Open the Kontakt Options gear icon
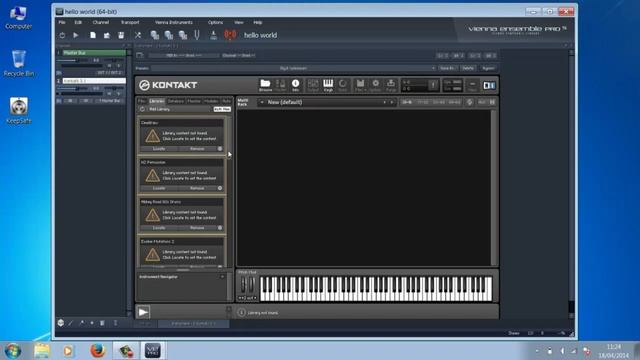Image resolution: width=640 pixels, height=360 pixels. [376, 85]
